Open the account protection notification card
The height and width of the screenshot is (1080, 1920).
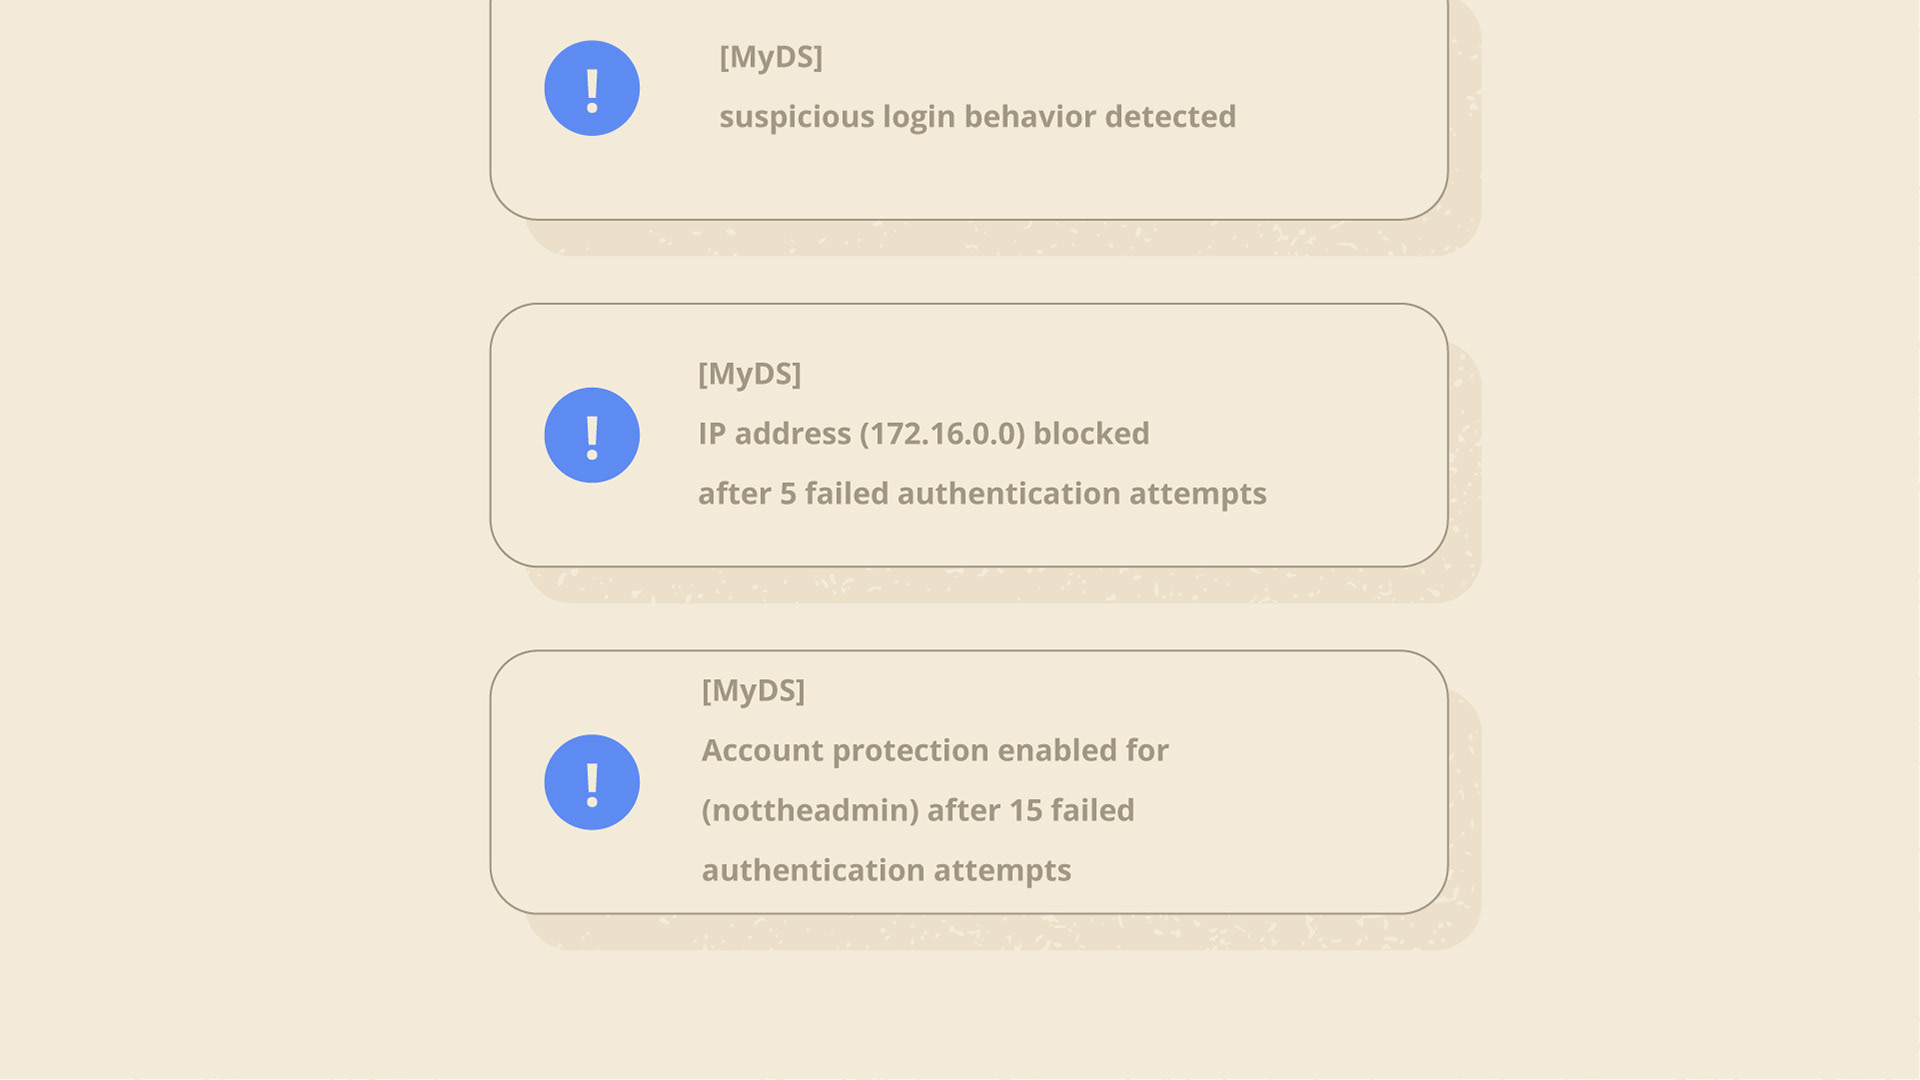(x=969, y=782)
